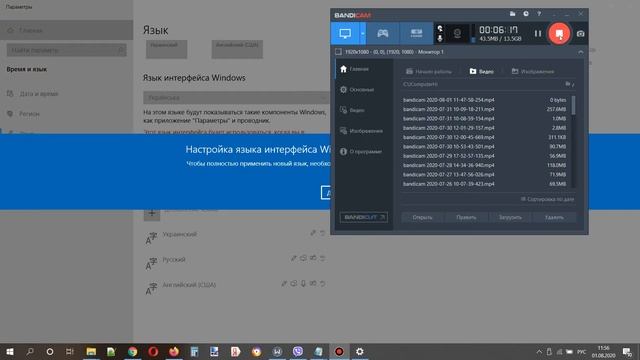
Task: Open scheduled recording clock icon in title bar
Action: (526, 14)
